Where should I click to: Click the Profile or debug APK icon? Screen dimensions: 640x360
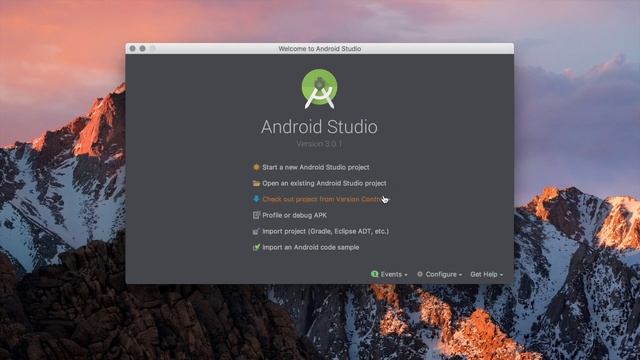click(256, 215)
